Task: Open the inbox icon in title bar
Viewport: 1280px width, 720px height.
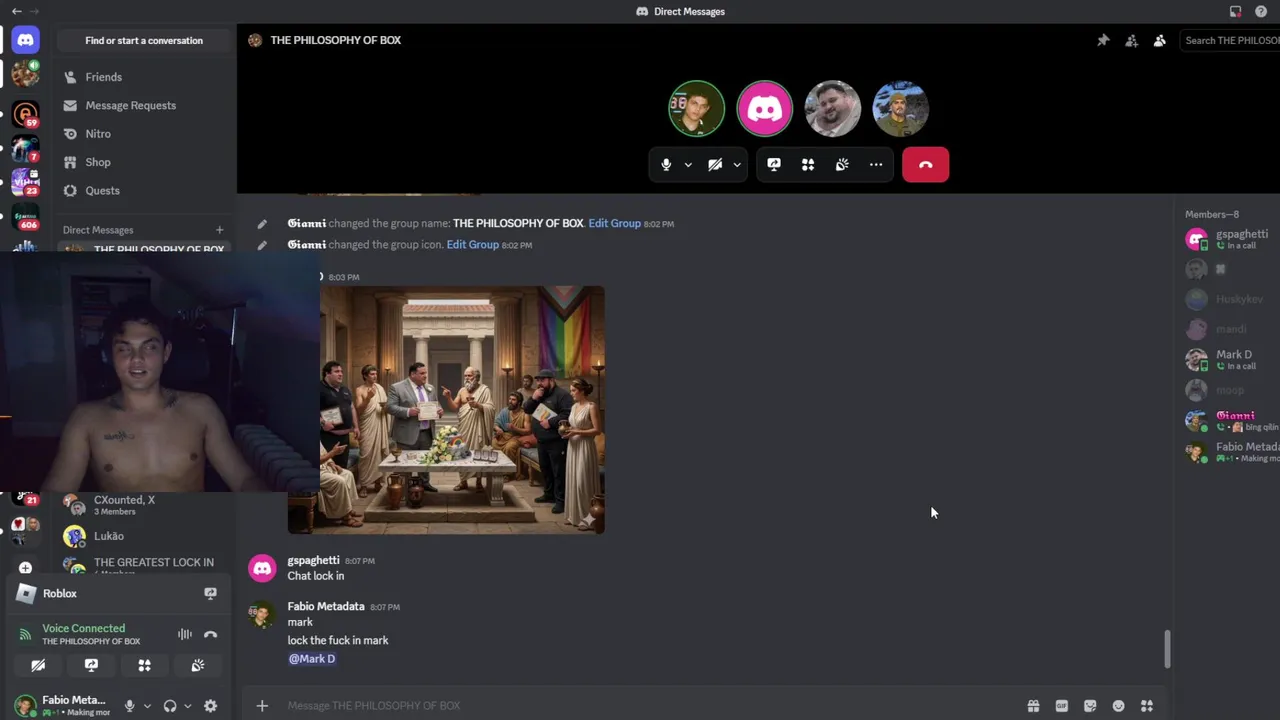Action: [x=1235, y=11]
